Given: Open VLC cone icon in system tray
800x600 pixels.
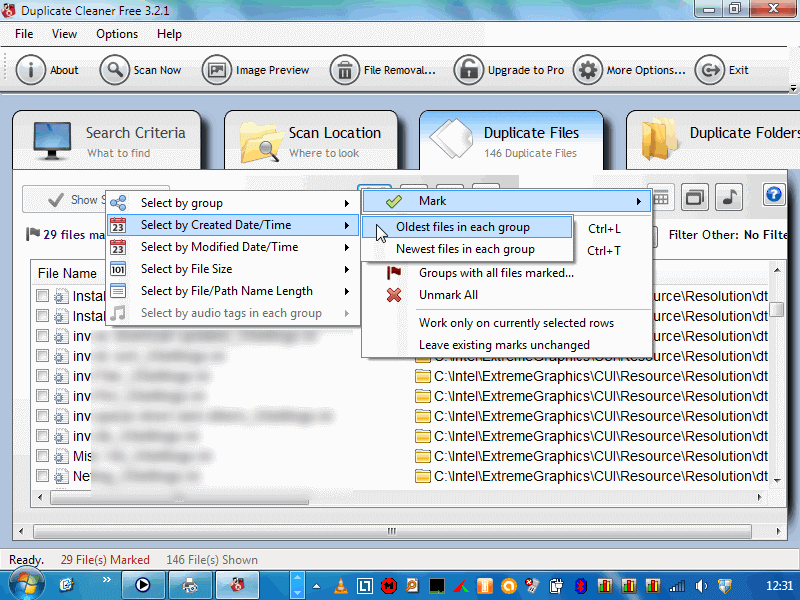Looking at the screenshot, I should pos(340,585).
